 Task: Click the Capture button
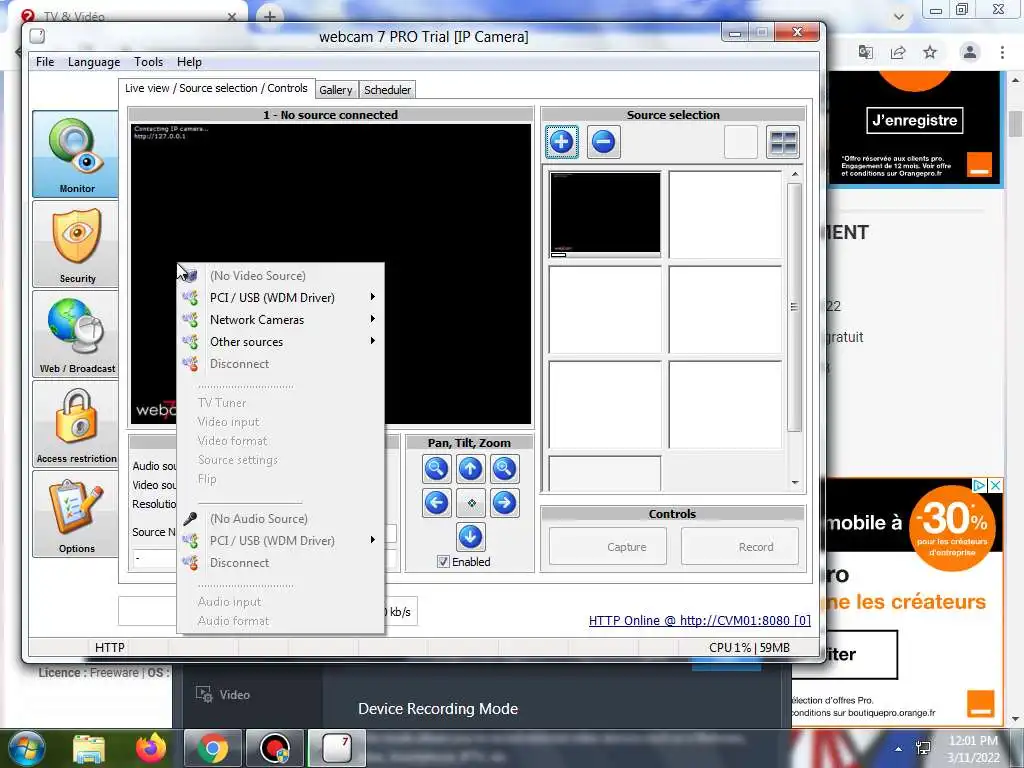click(608, 547)
